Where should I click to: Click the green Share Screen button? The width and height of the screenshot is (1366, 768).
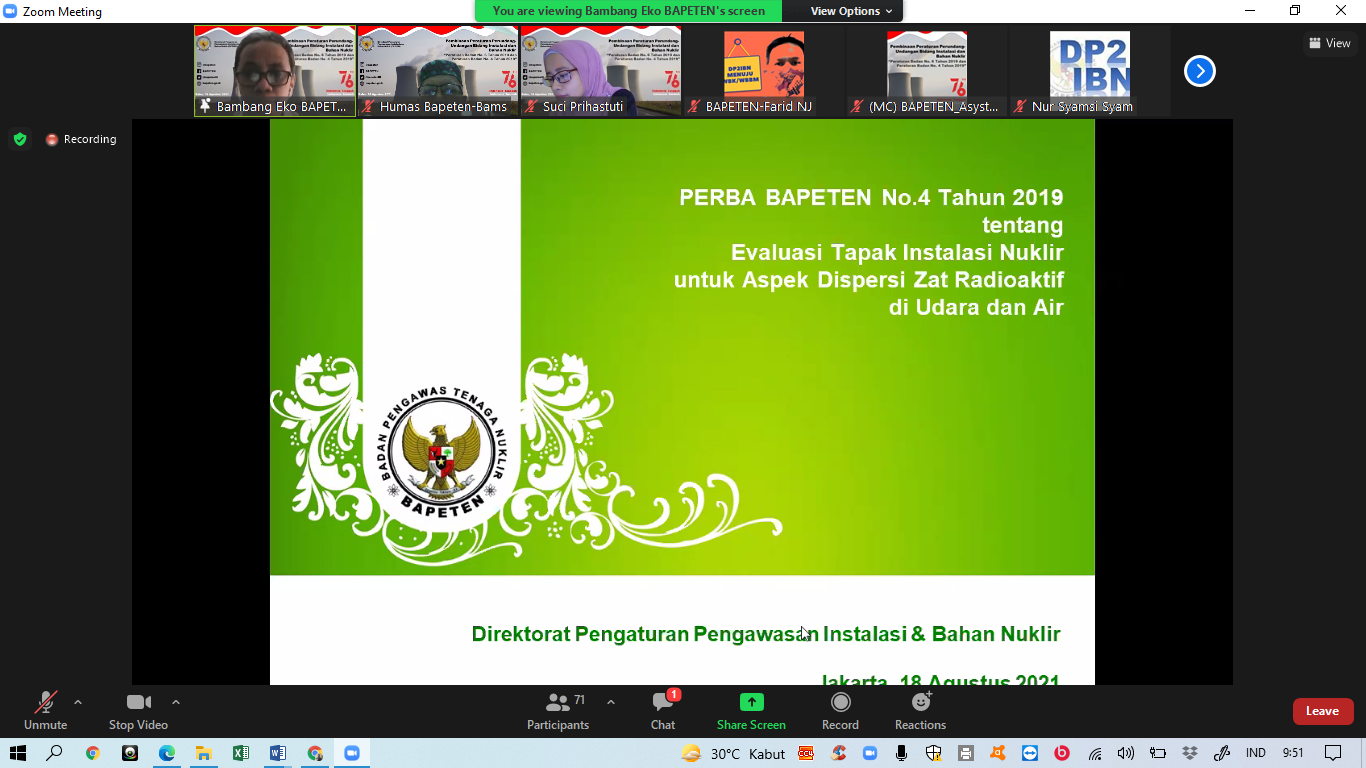click(x=751, y=711)
